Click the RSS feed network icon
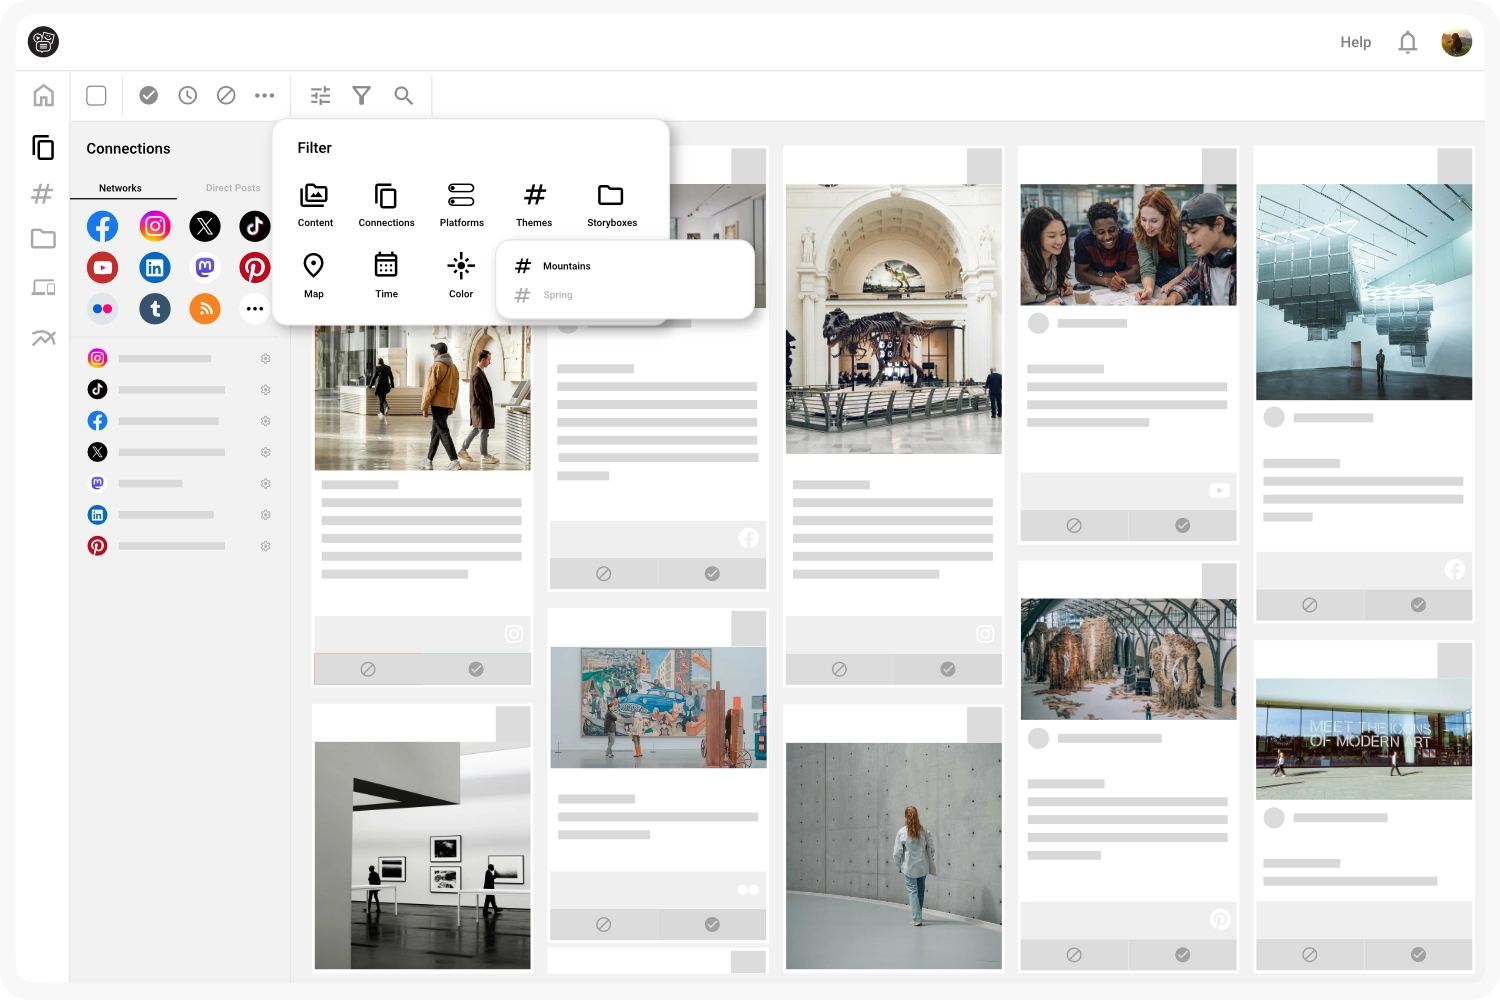This screenshot has height=1000, width=1500. coord(205,309)
